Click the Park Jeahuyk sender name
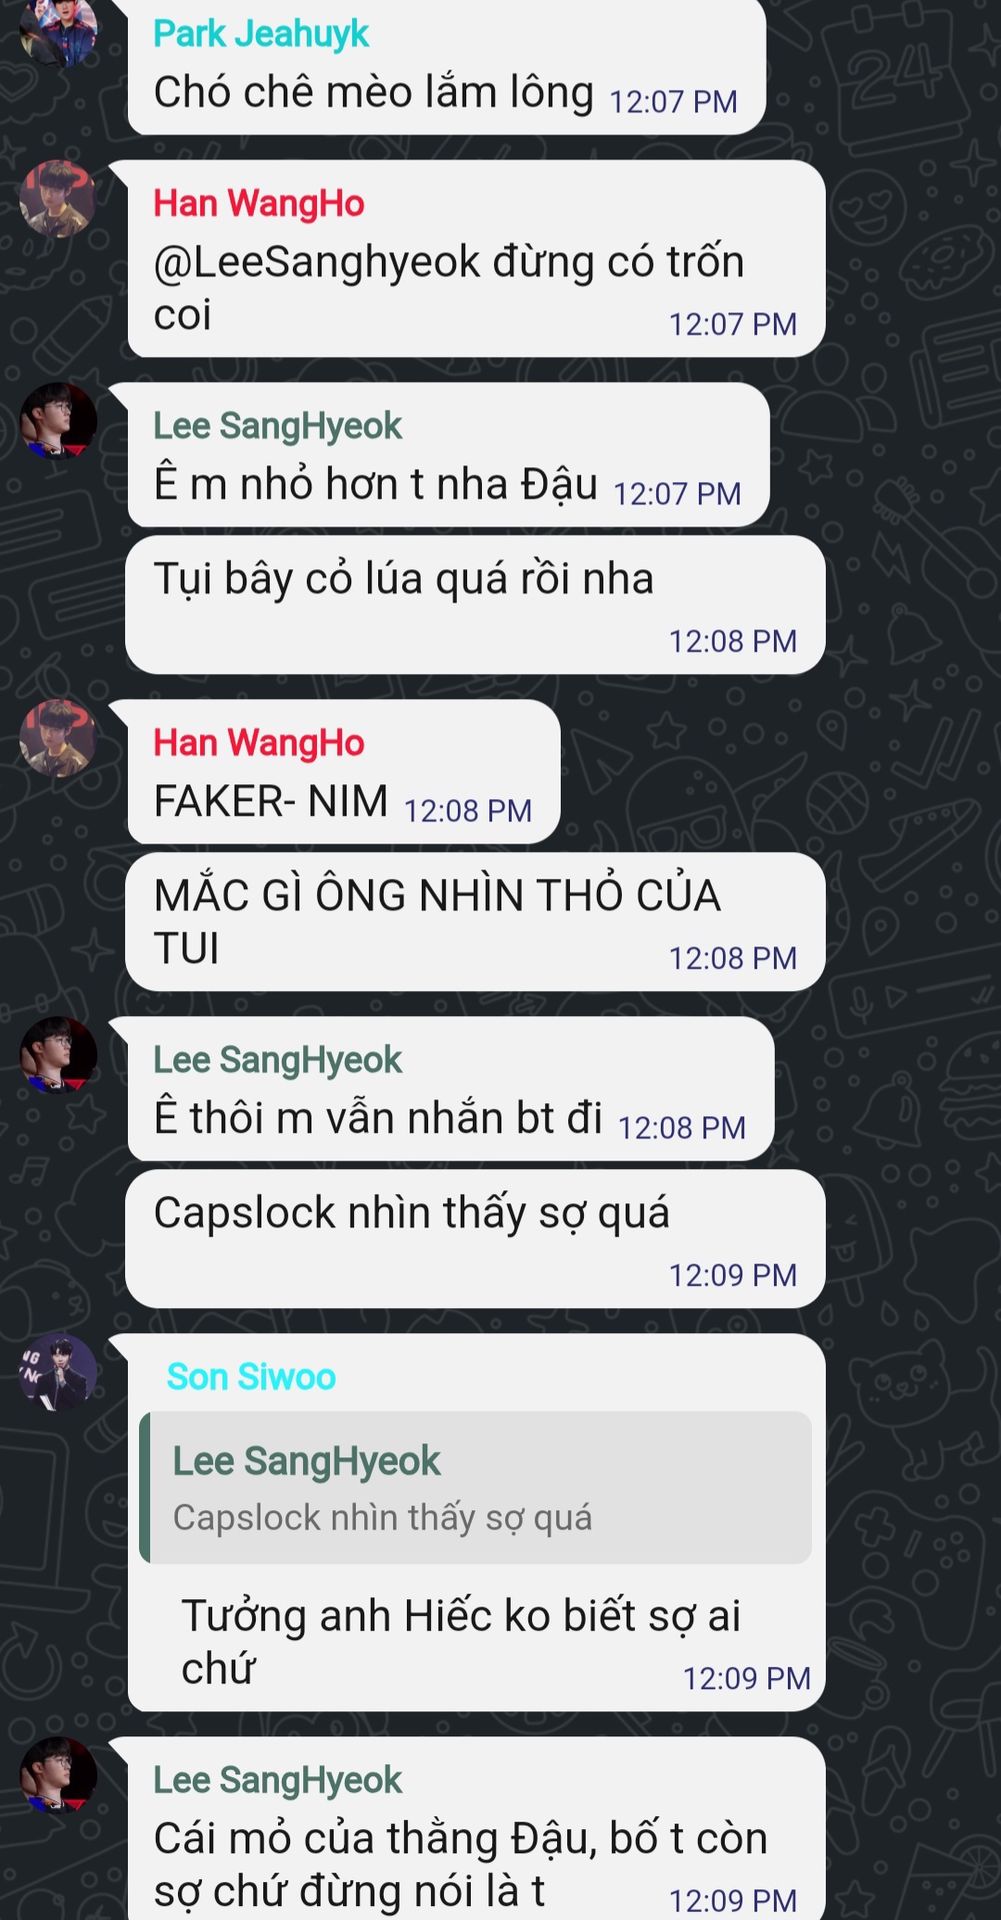 [261, 34]
